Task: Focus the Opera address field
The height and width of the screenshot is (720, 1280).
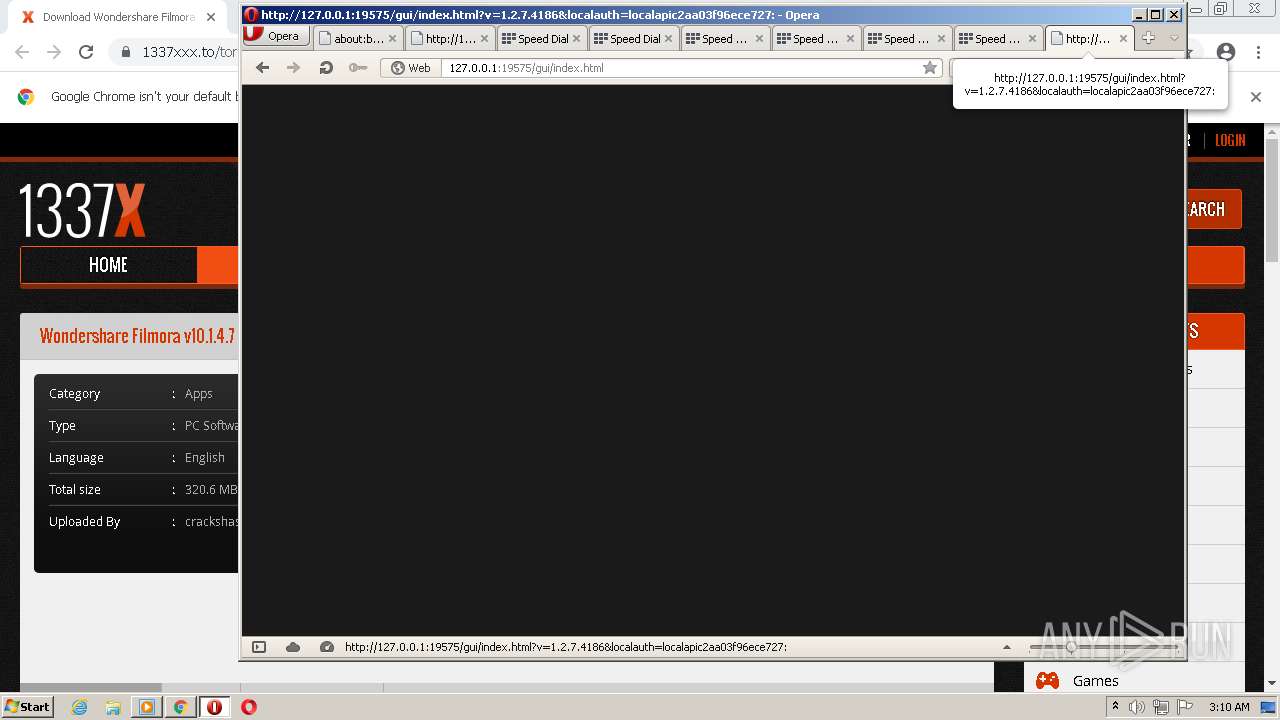Action: [x=680, y=68]
